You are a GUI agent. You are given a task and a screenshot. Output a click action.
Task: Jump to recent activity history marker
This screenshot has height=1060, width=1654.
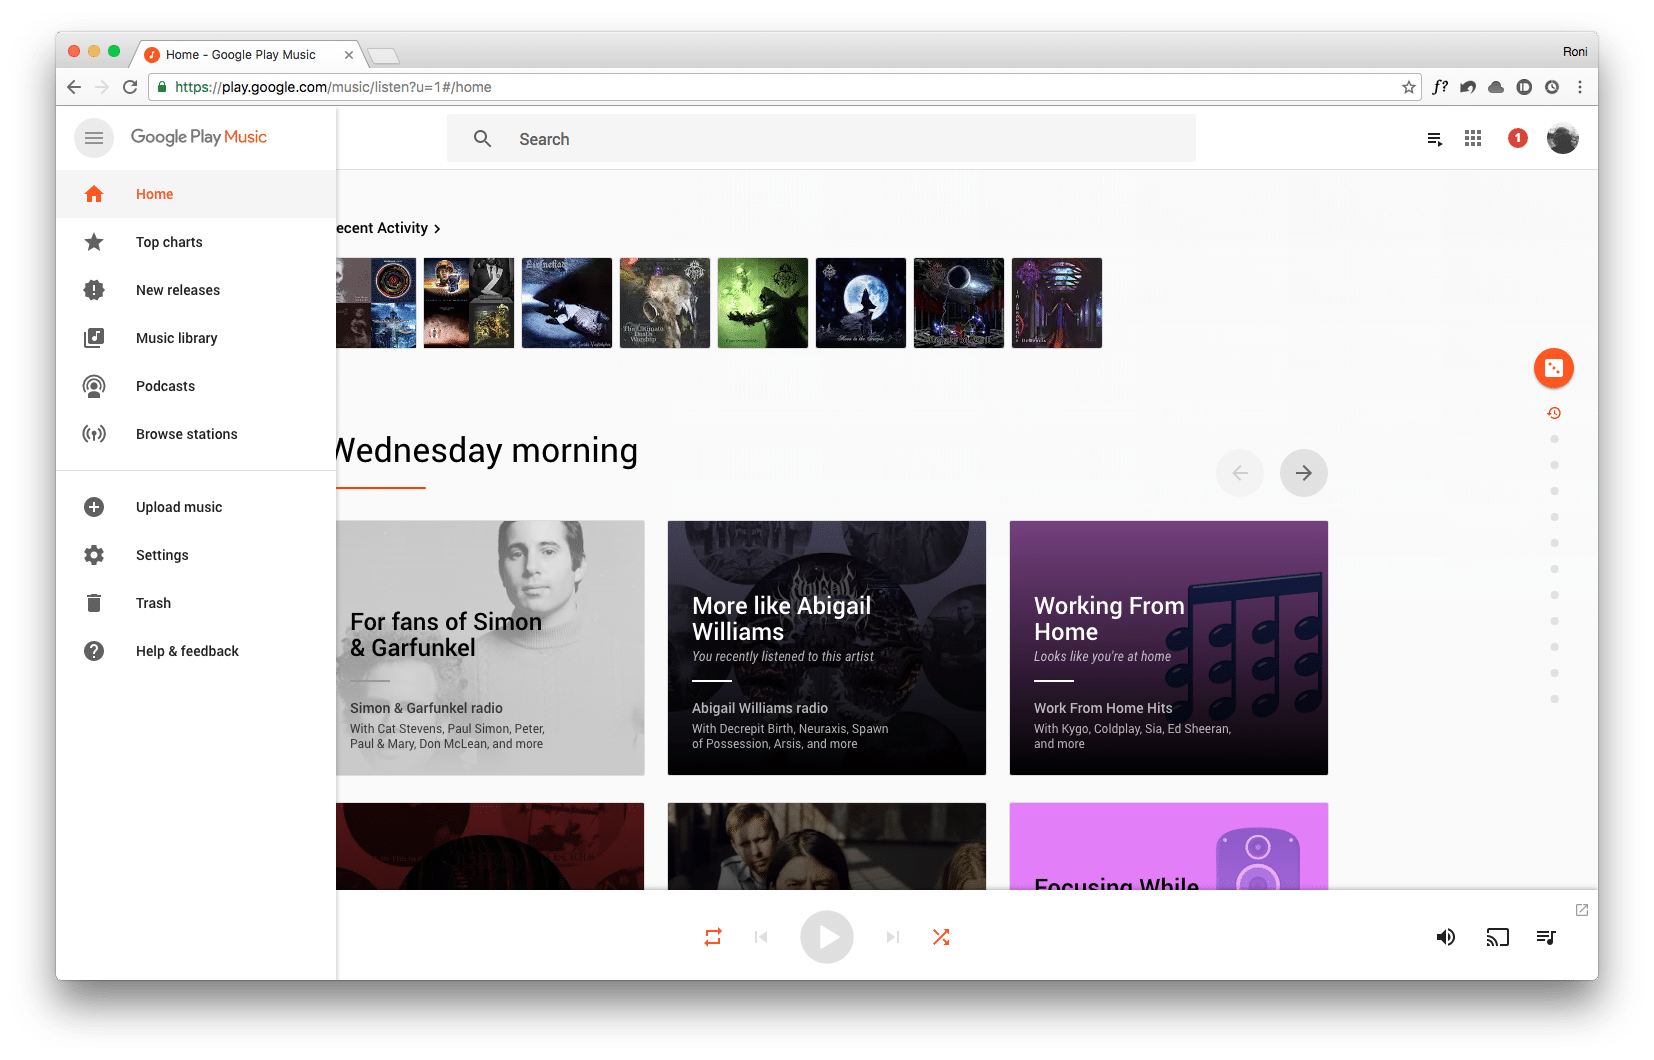1554,413
